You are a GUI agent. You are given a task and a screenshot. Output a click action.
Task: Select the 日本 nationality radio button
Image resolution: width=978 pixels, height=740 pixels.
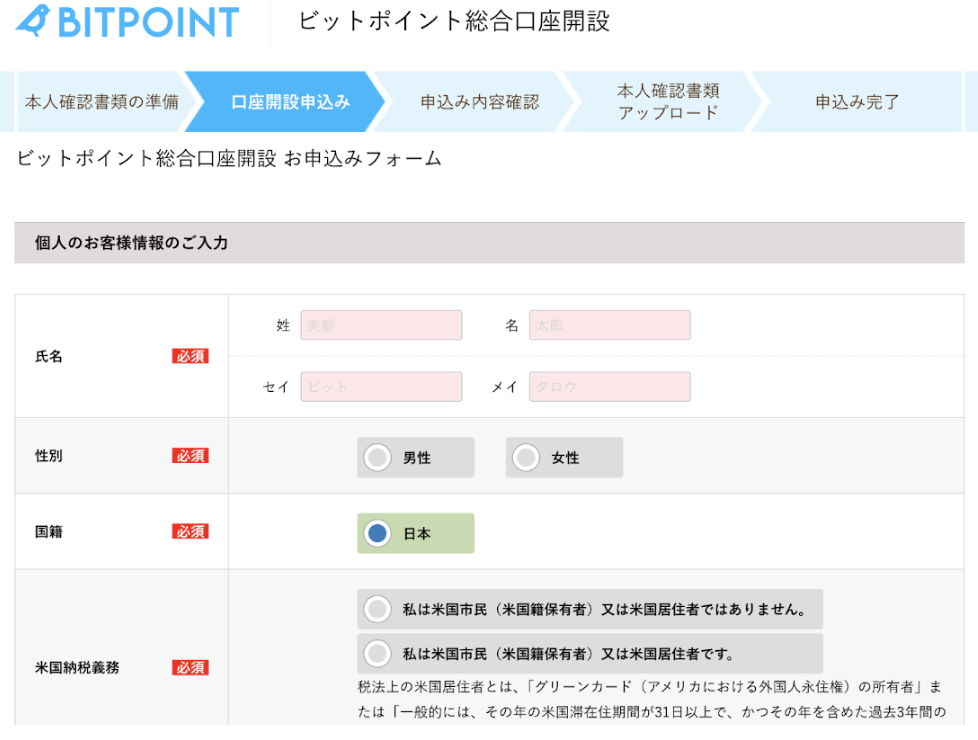point(377,533)
